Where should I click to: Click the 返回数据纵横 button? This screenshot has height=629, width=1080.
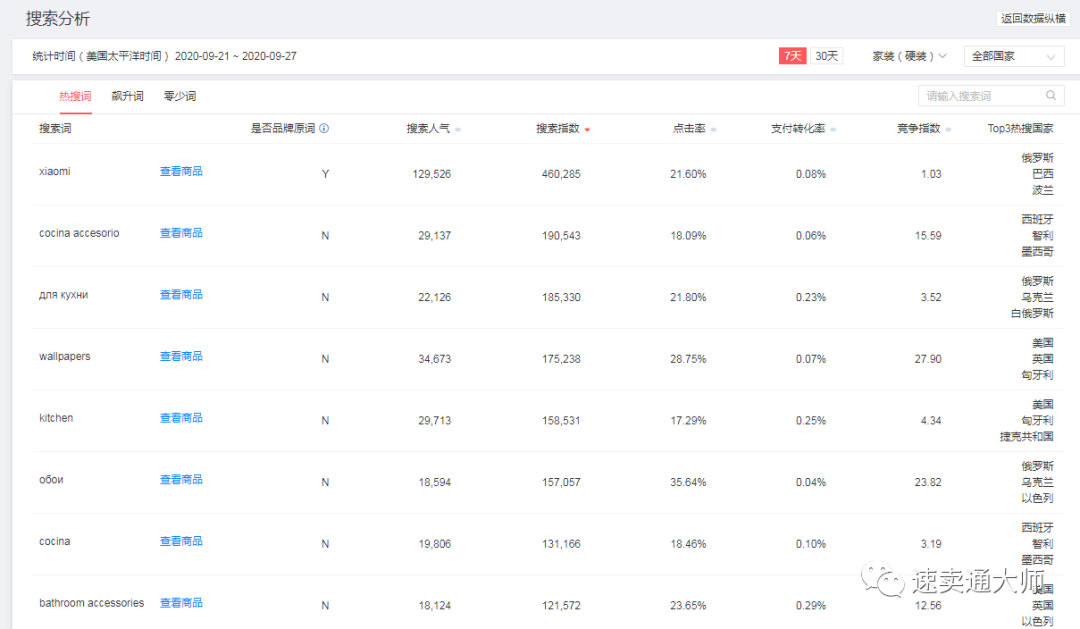1032,18
